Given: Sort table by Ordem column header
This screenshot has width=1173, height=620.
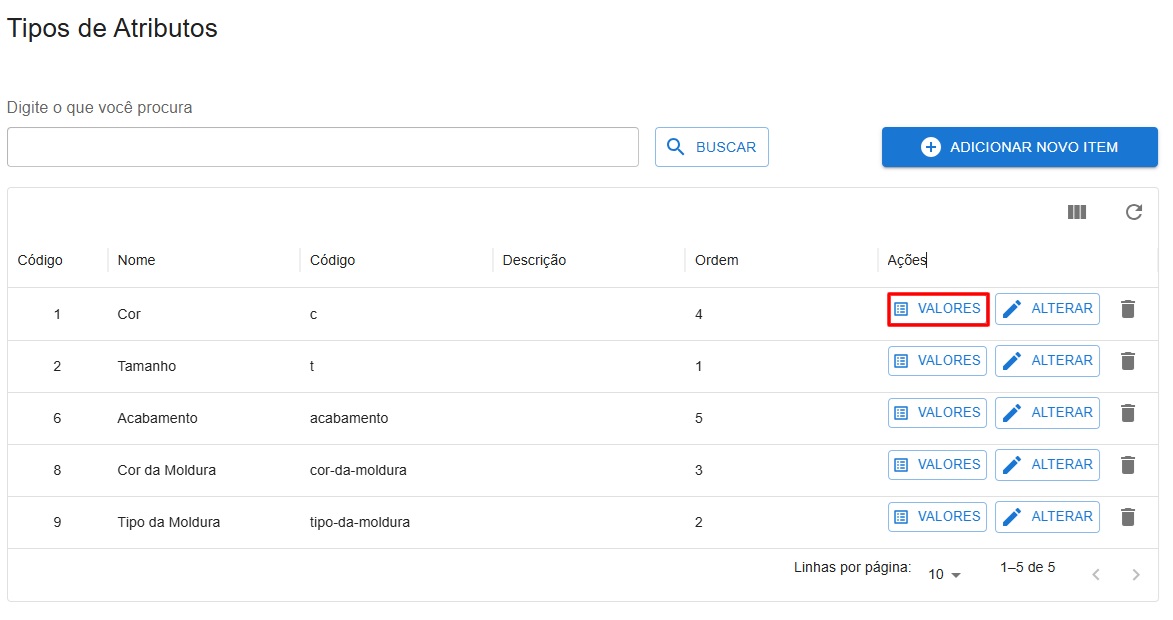Looking at the screenshot, I should point(716,260).
